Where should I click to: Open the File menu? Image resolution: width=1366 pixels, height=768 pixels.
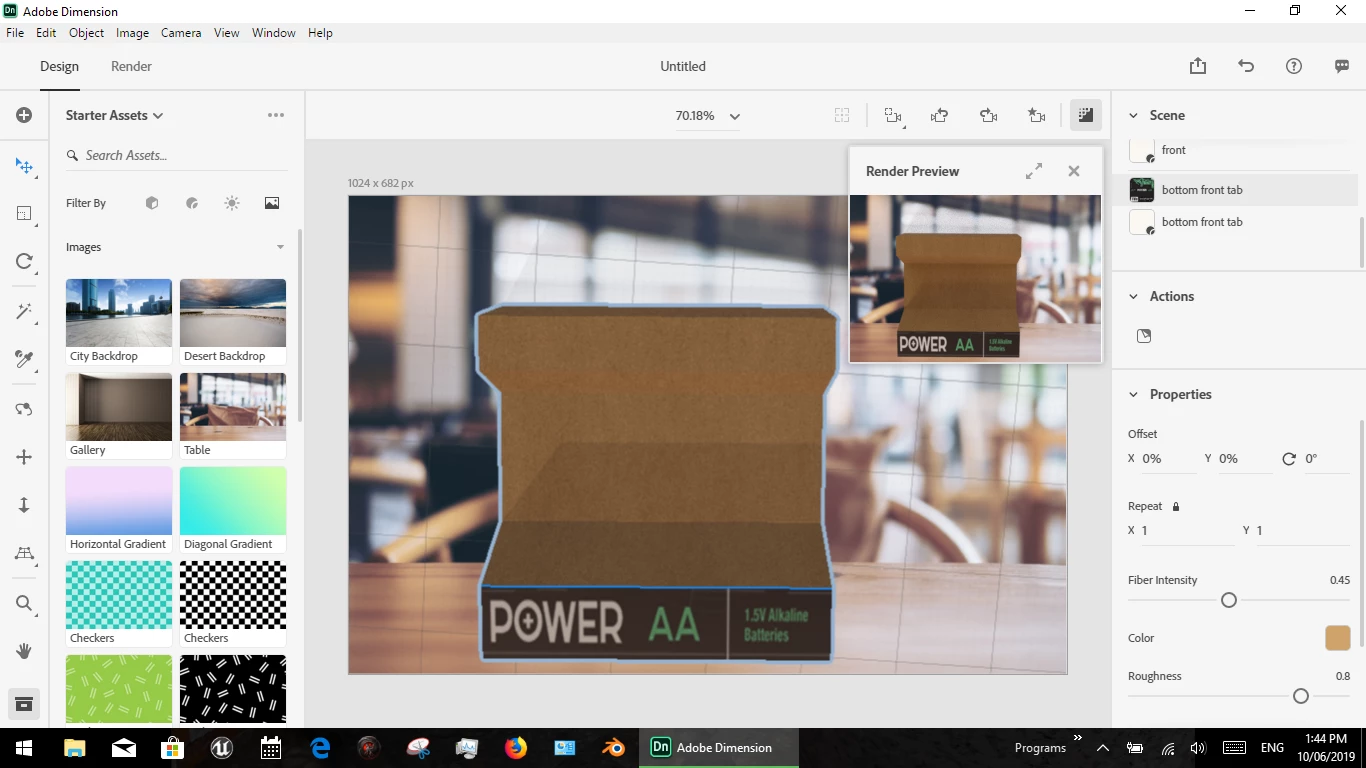point(15,33)
